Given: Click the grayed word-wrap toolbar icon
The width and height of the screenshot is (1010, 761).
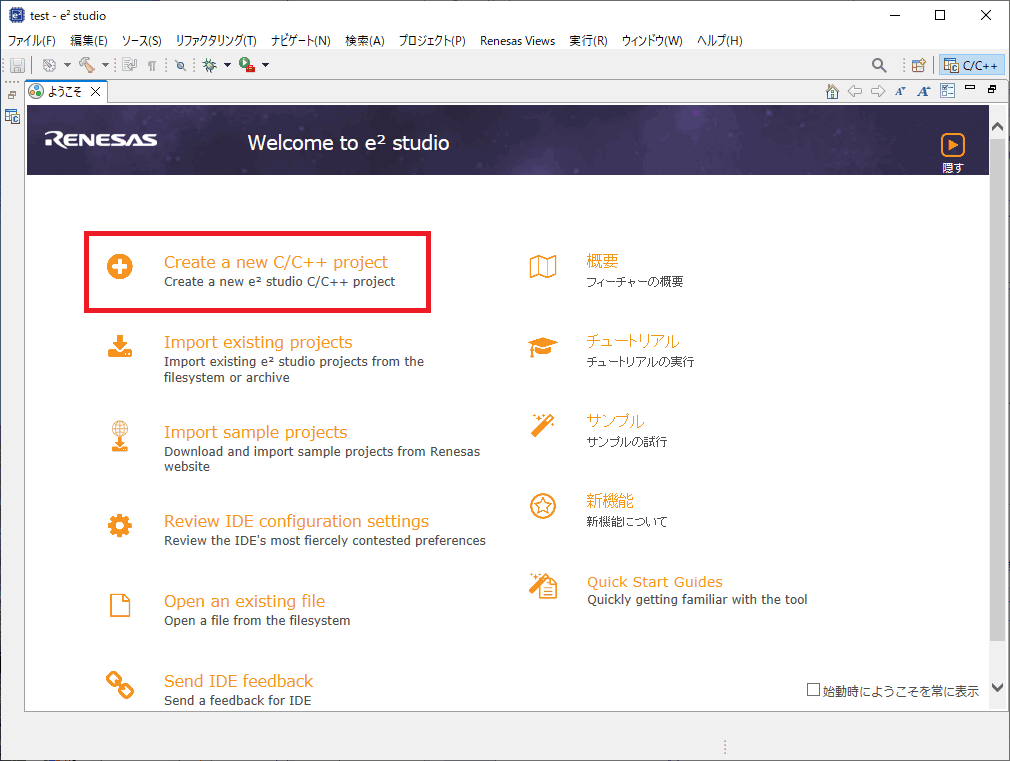Looking at the screenshot, I should 129,65.
